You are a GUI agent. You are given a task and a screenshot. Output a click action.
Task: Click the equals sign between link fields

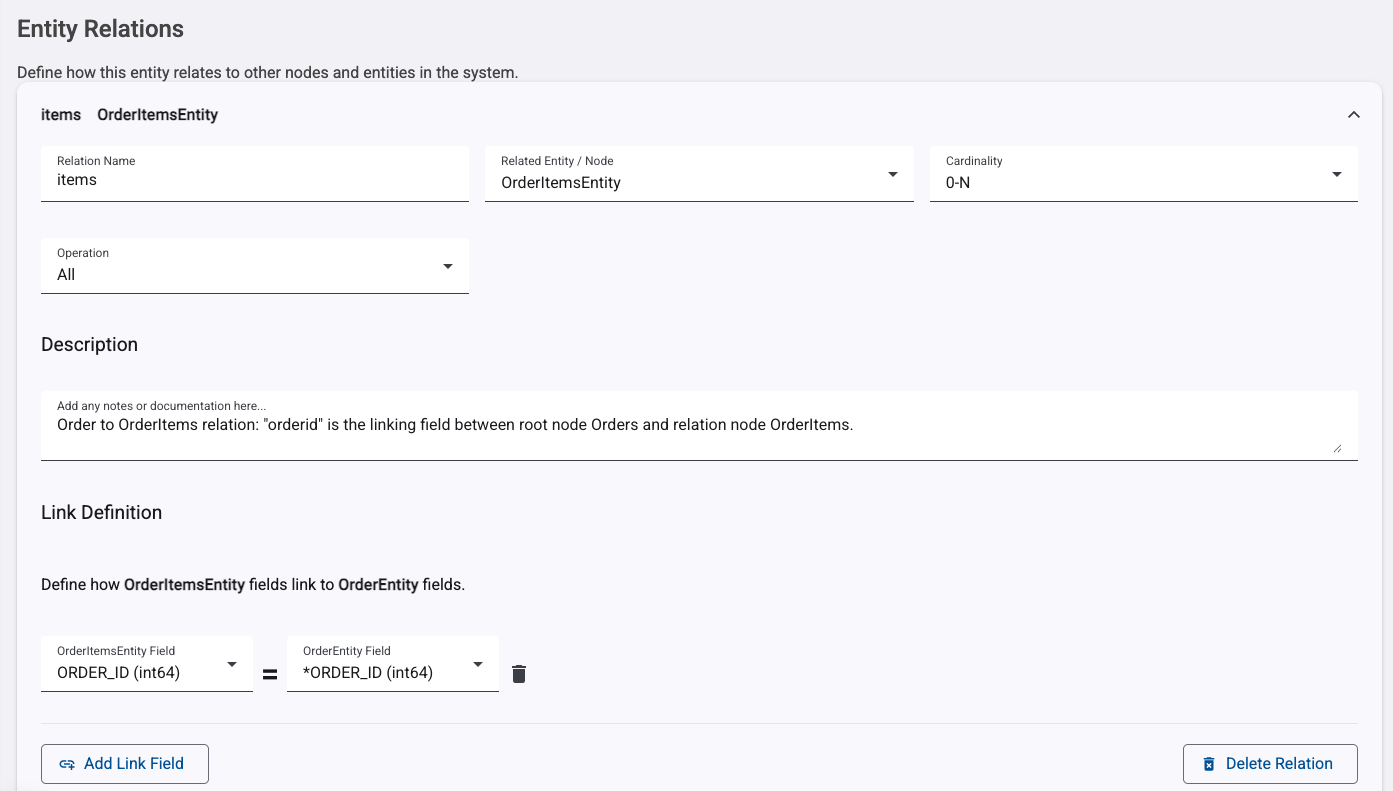[x=270, y=675]
